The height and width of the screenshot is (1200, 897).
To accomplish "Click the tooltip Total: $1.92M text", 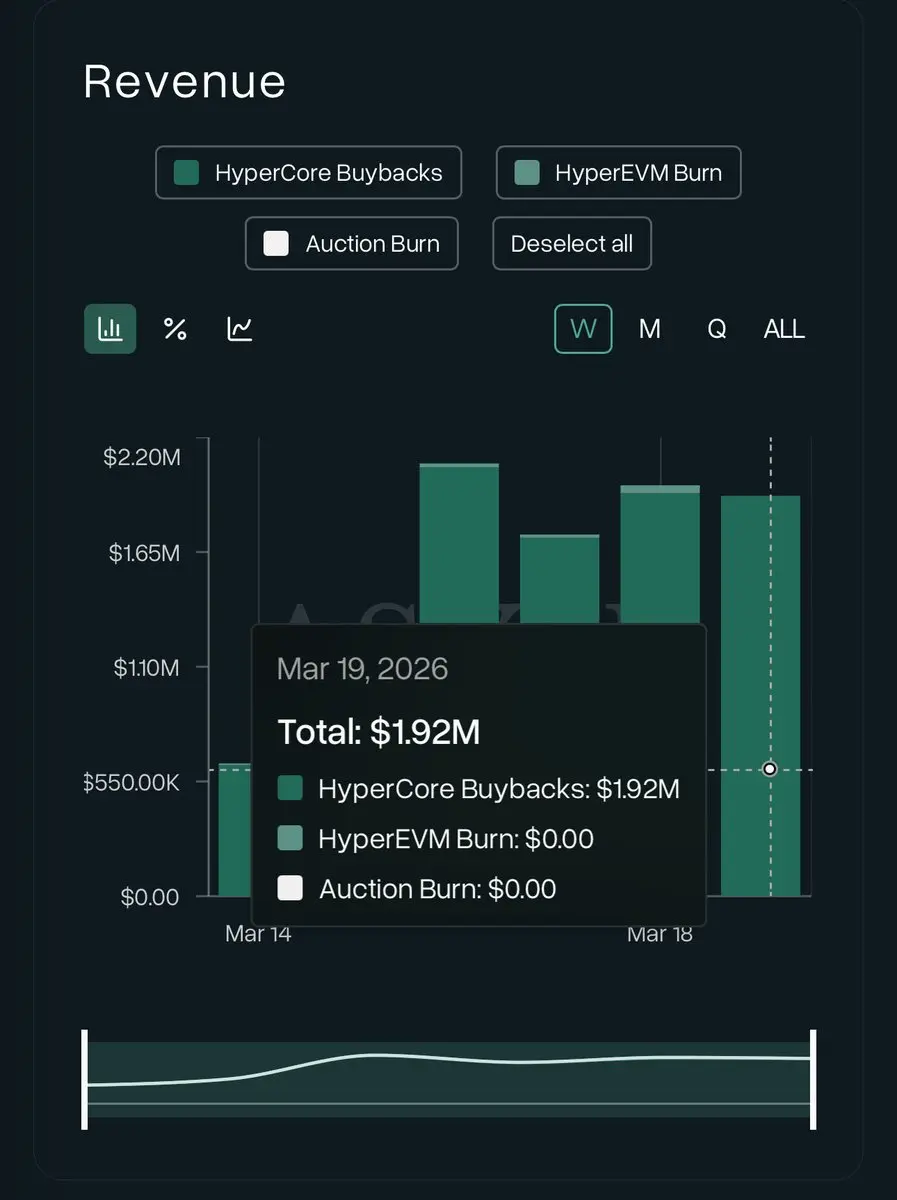I will pyautogui.click(x=379, y=732).
